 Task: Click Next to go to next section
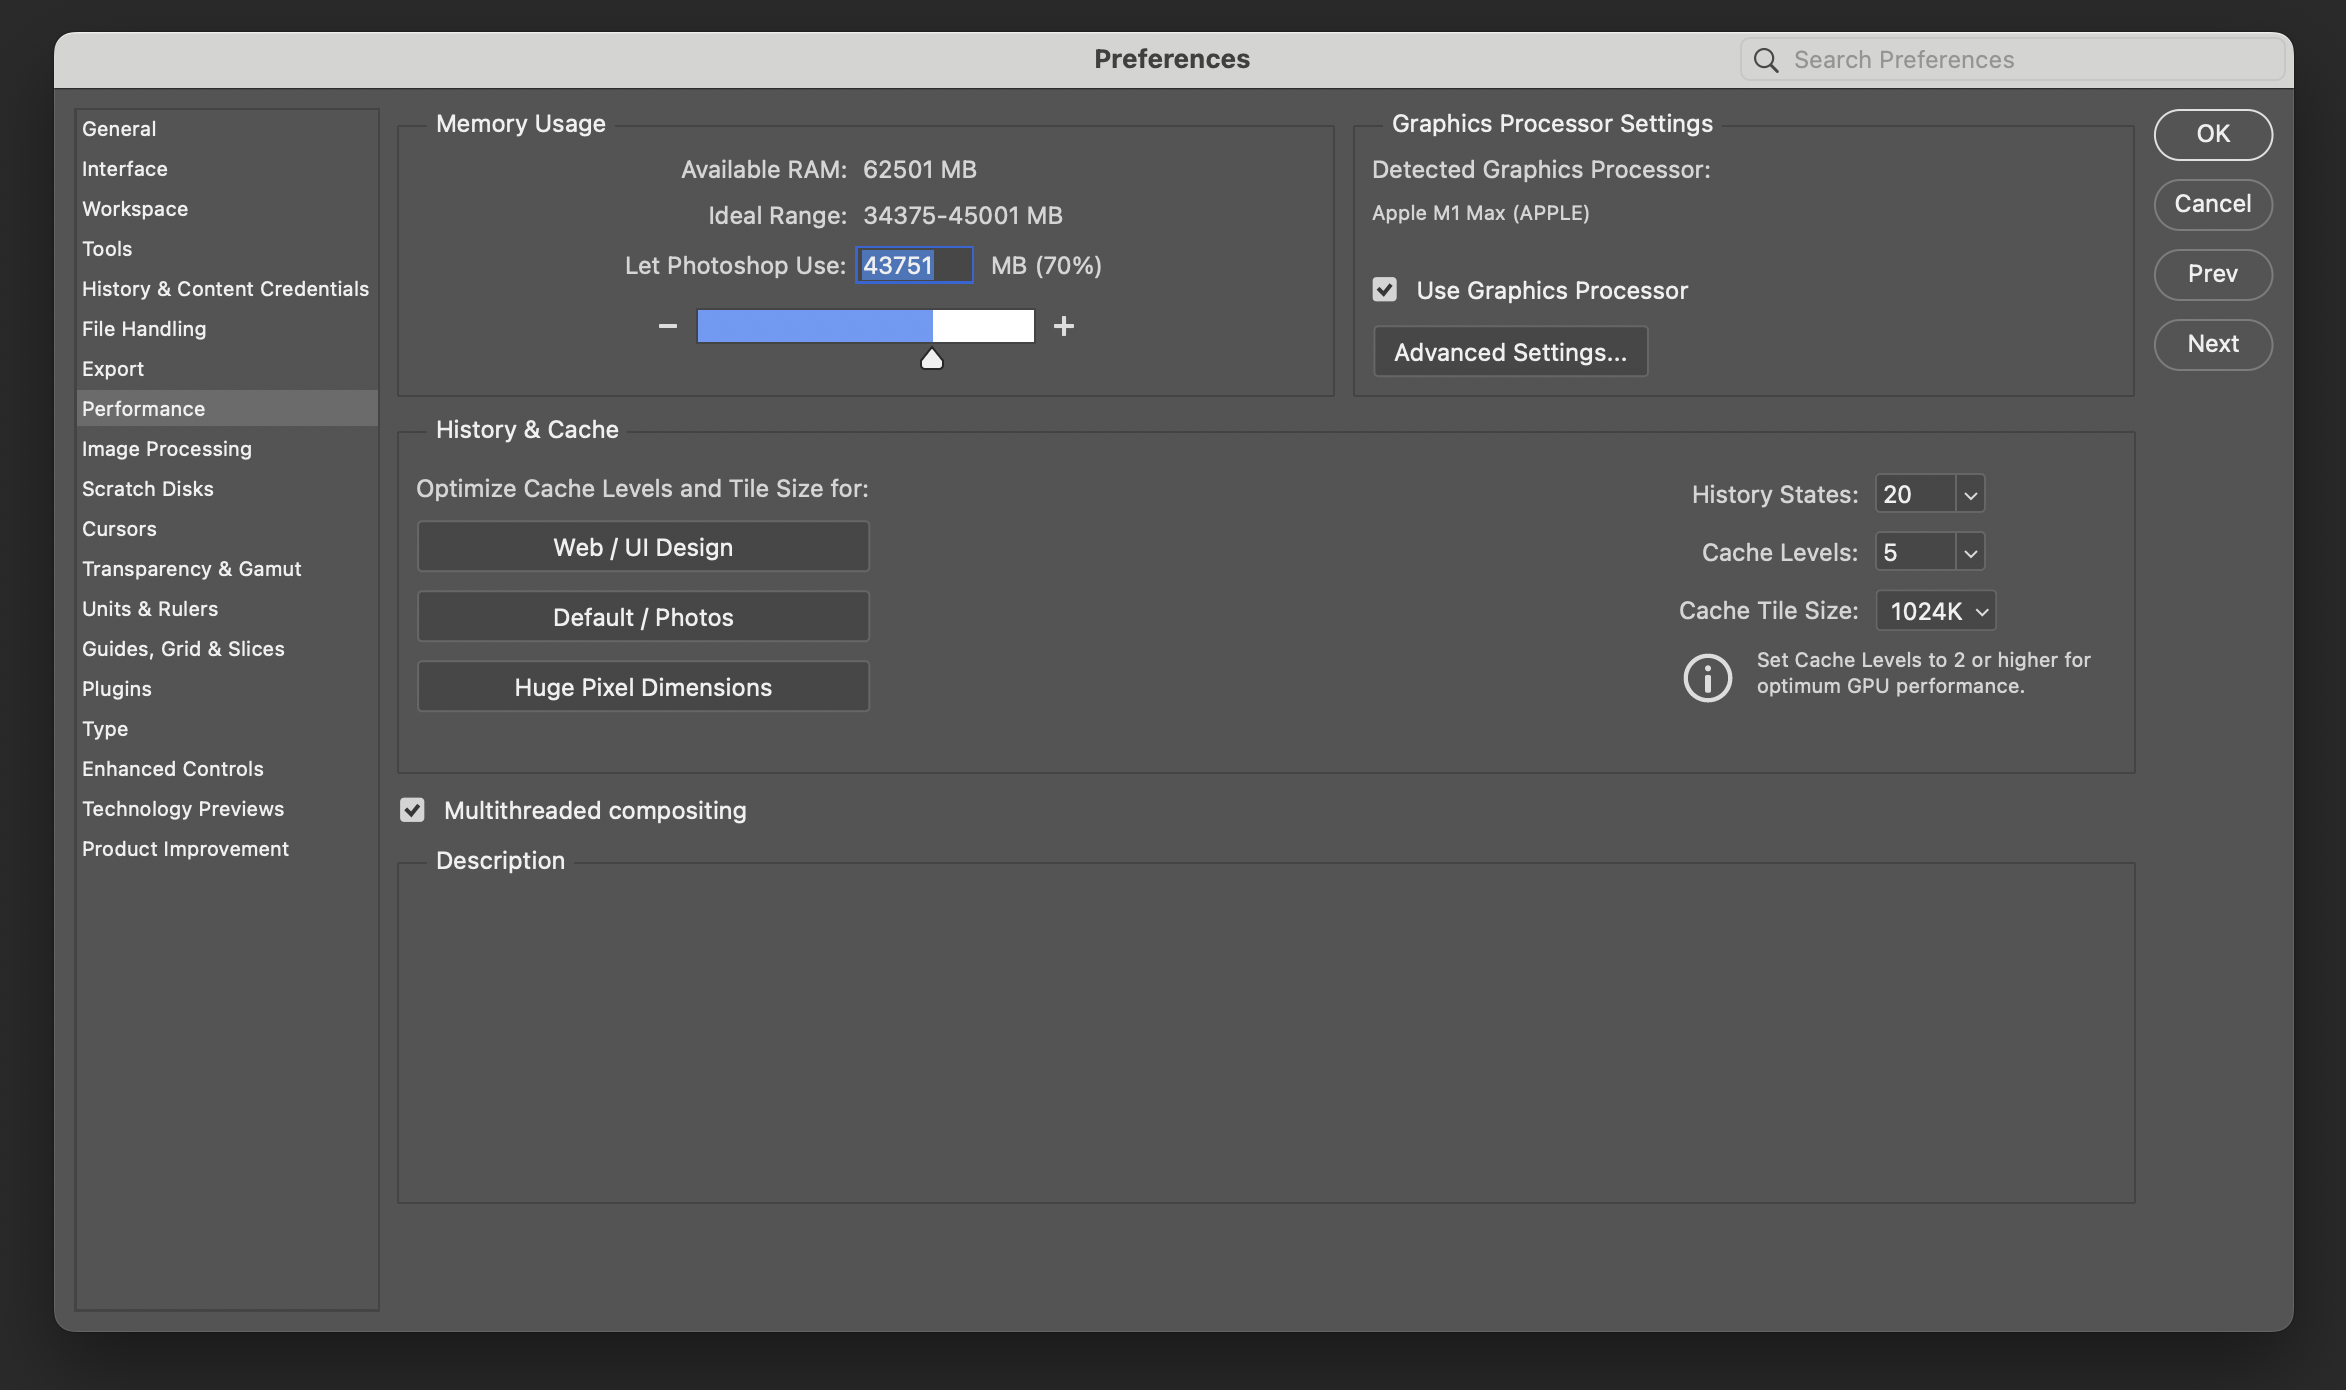[2213, 344]
